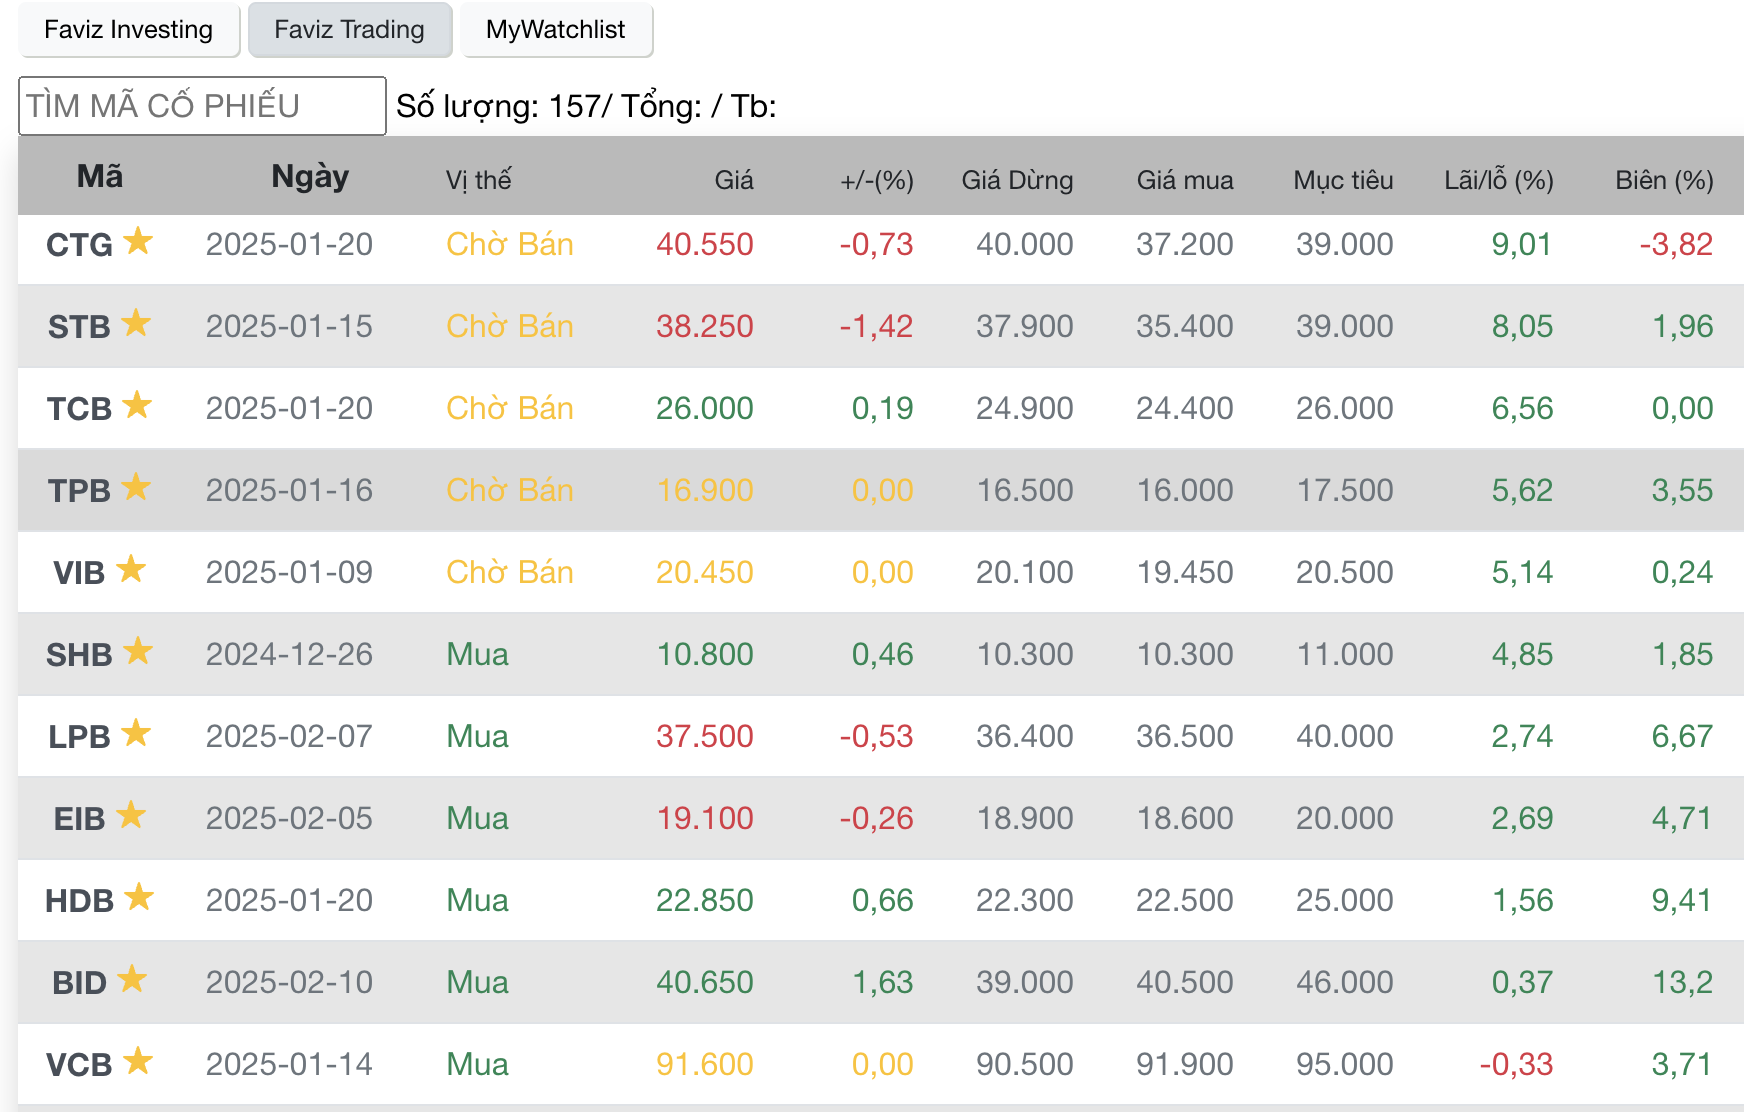Toggle the star icon next to TPB
Image resolution: width=1744 pixels, height=1112 pixels.
136,487
